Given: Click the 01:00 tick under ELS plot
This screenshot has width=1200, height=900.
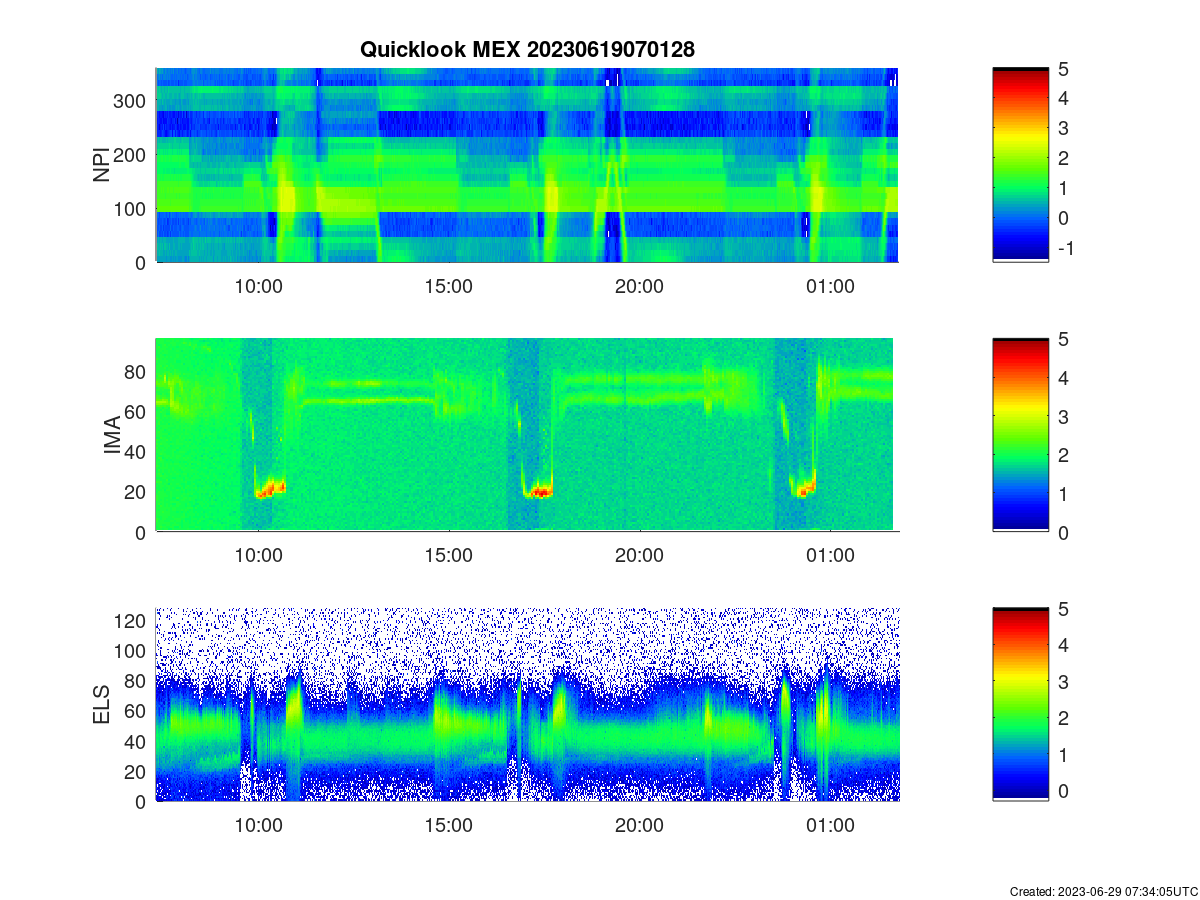Looking at the screenshot, I should [830, 826].
